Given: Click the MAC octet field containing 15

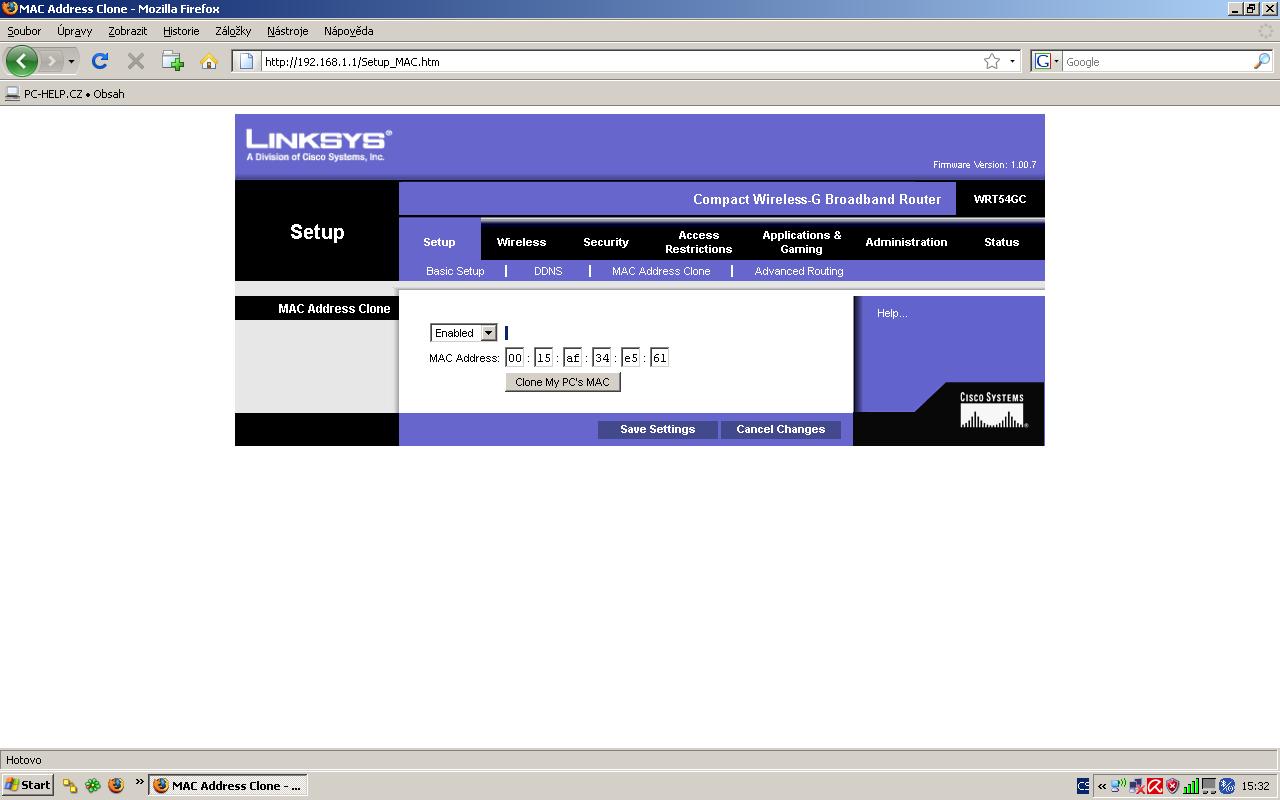Looking at the screenshot, I should click(544, 358).
